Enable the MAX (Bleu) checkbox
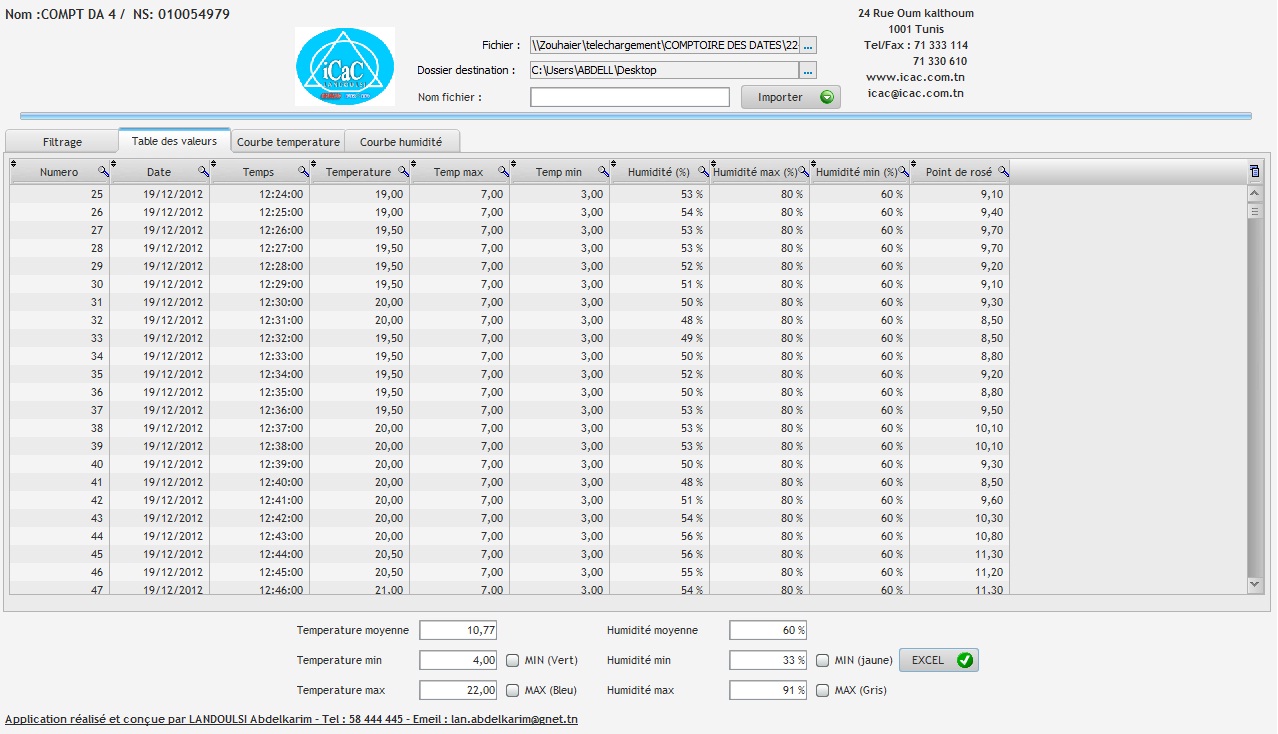The width and height of the screenshot is (1278, 734). (512, 690)
